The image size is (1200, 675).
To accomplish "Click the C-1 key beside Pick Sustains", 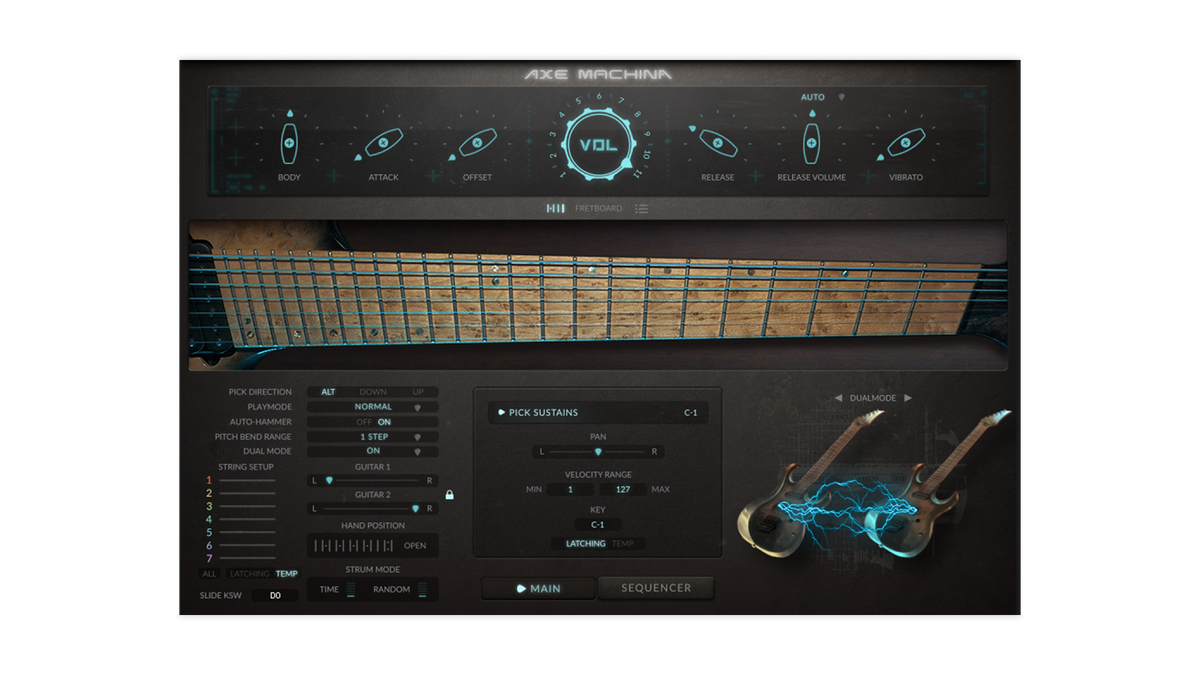I will pyautogui.click(x=691, y=412).
